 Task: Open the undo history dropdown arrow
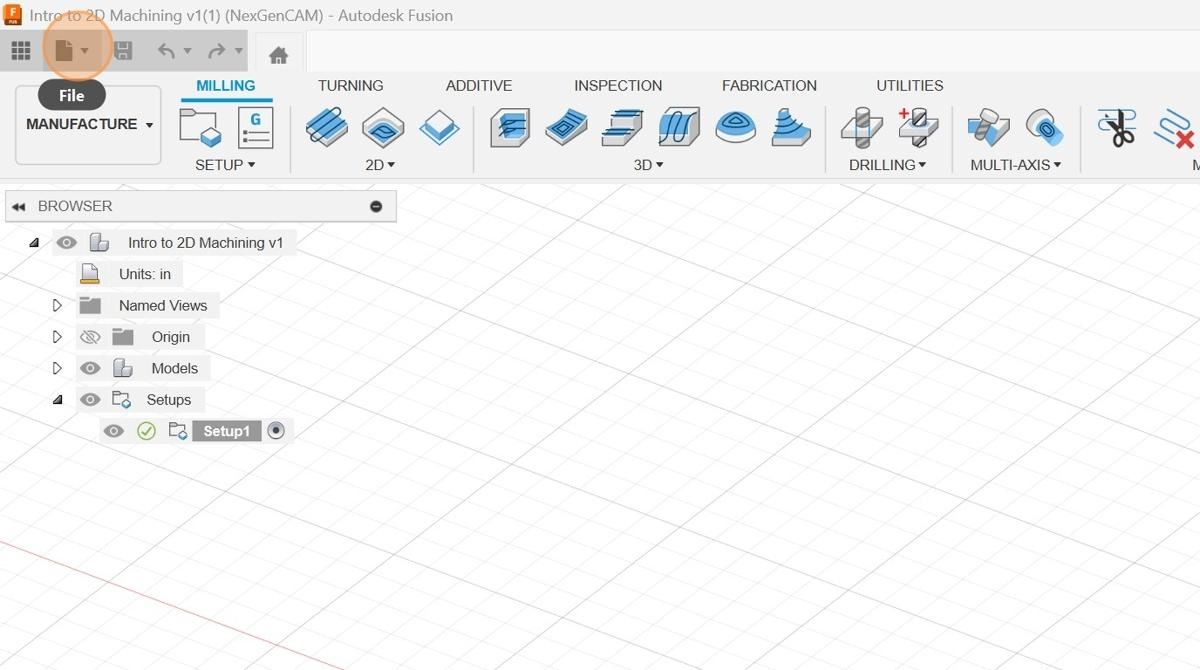[x=187, y=51]
